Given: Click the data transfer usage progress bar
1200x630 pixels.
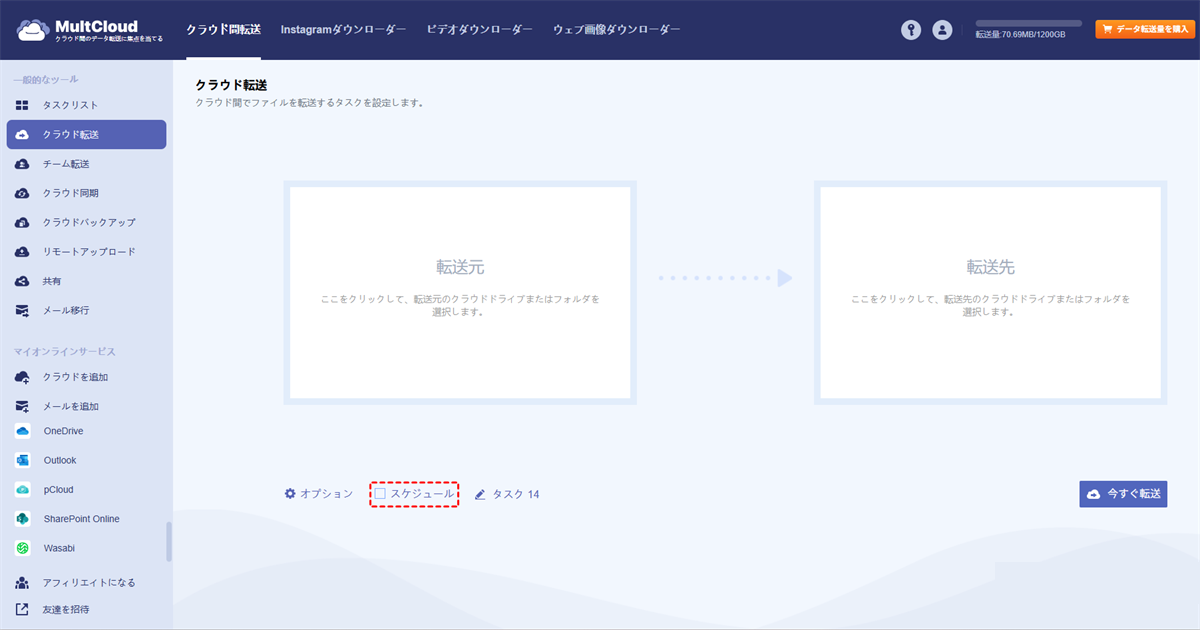Looking at the screenshot, I should tap(1029, 22).
